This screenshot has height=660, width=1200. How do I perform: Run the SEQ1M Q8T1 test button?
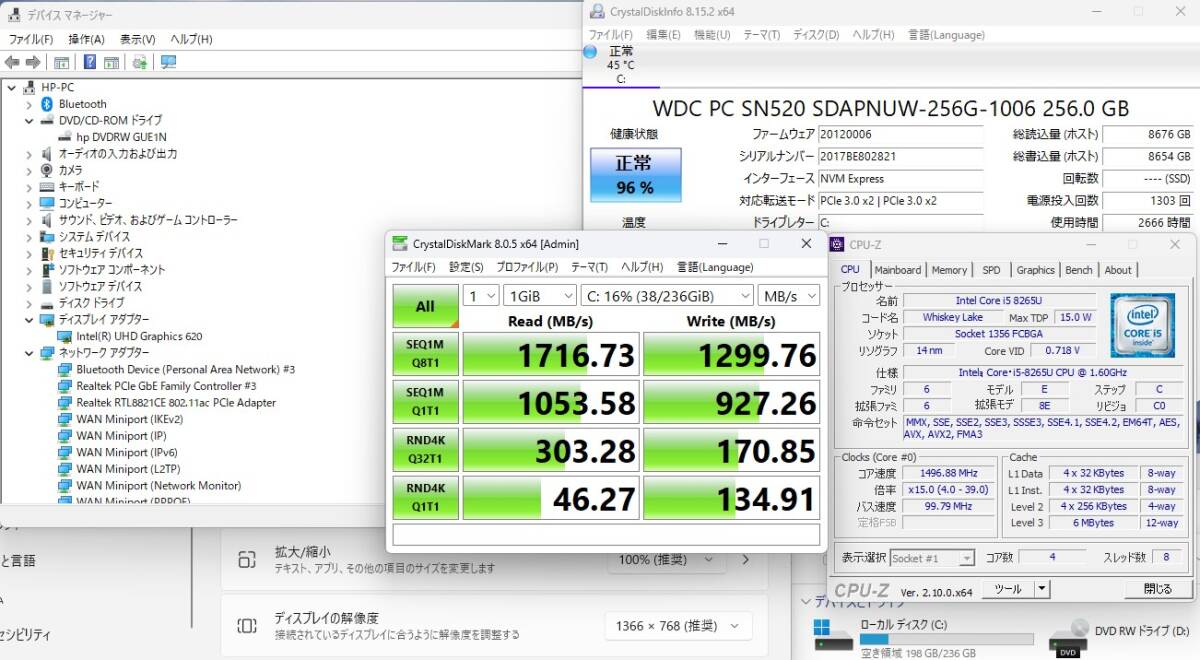click(425, 354)
